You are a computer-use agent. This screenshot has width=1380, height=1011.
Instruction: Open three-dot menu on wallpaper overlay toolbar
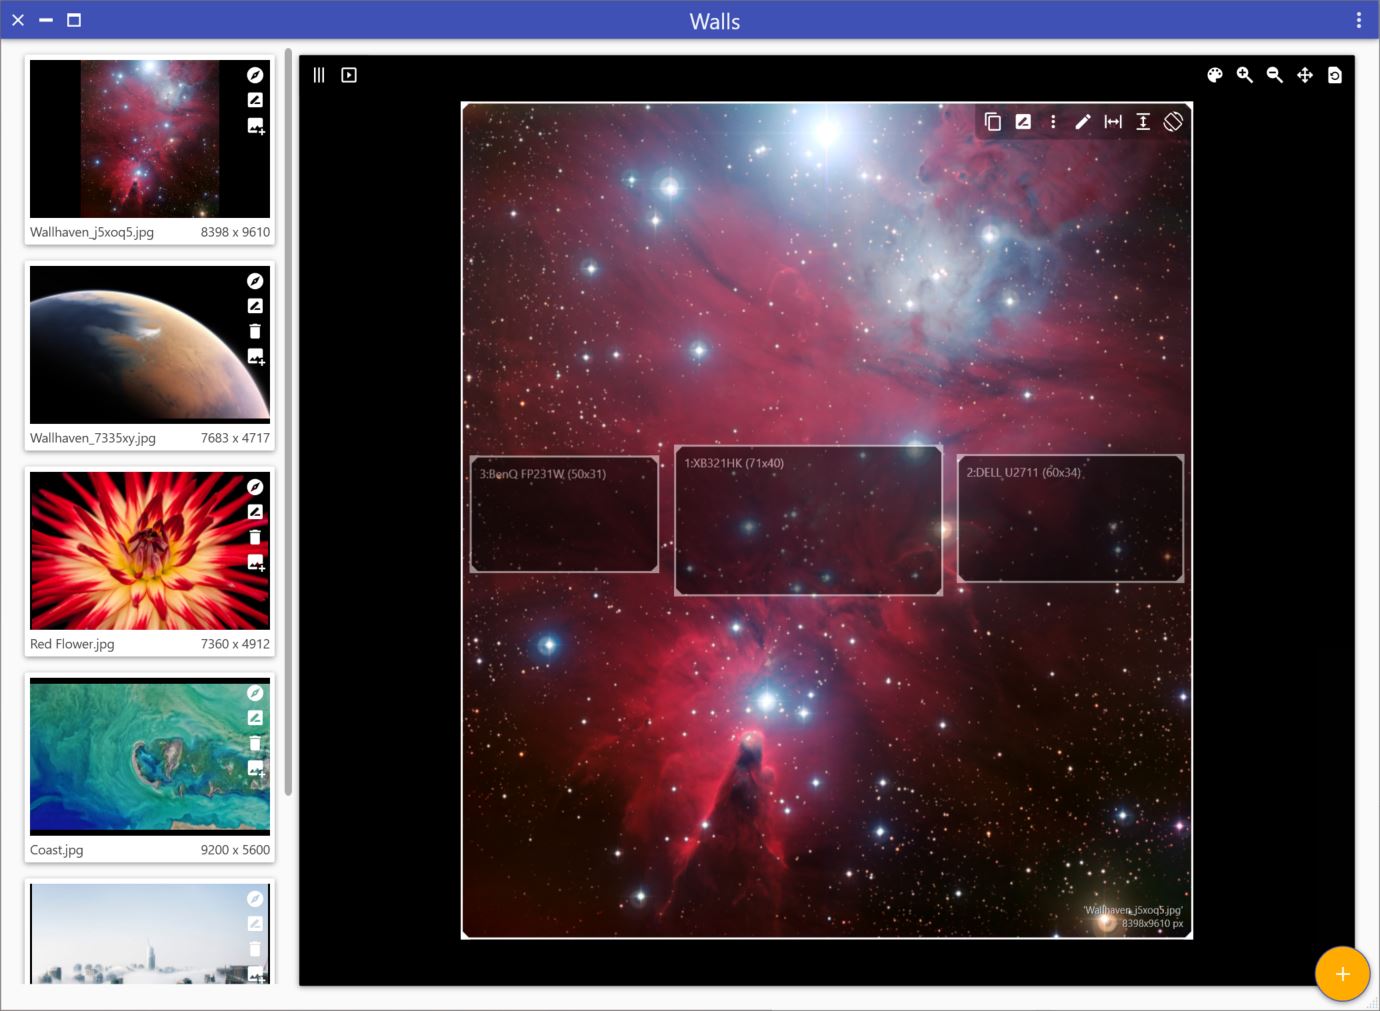coord(1053,121)
